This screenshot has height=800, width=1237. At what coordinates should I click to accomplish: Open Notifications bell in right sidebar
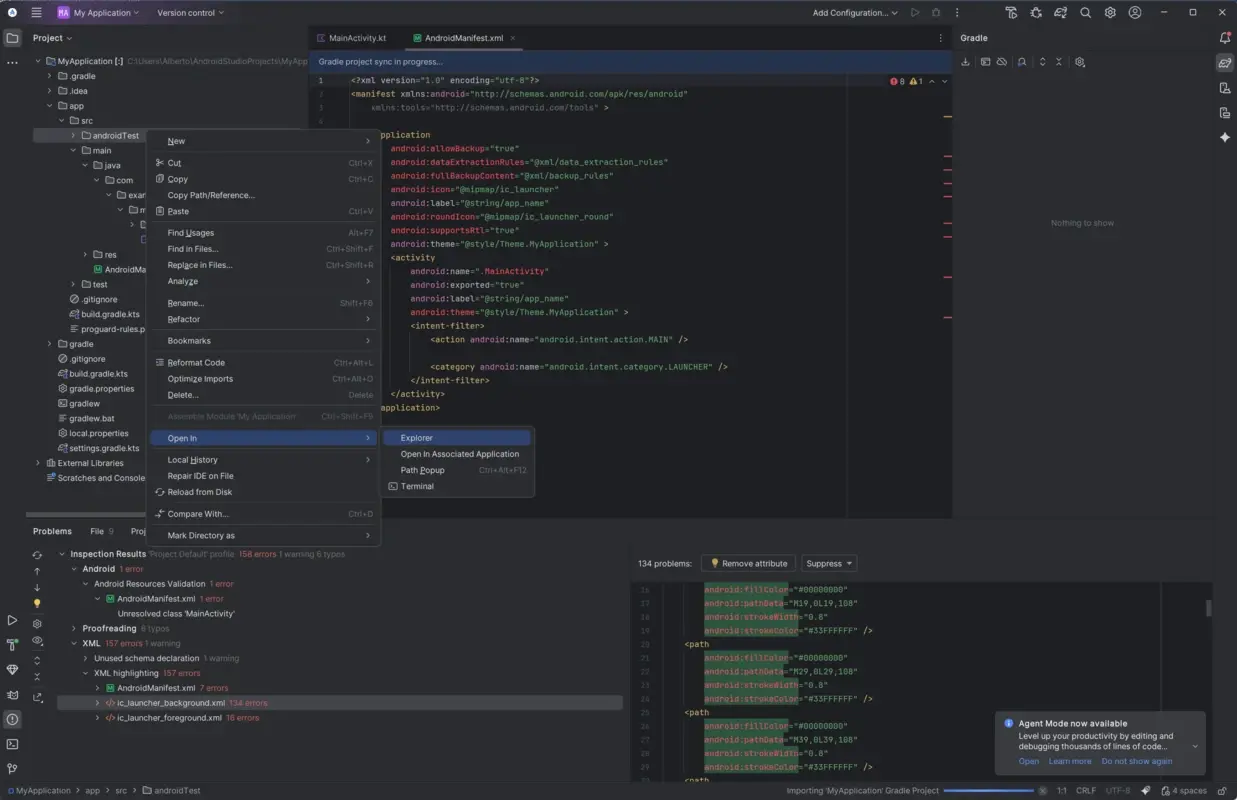[x=1225, y=38]
